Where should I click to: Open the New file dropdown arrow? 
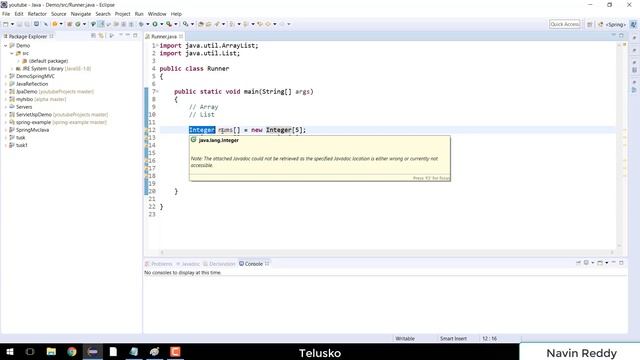click(12, 24)
